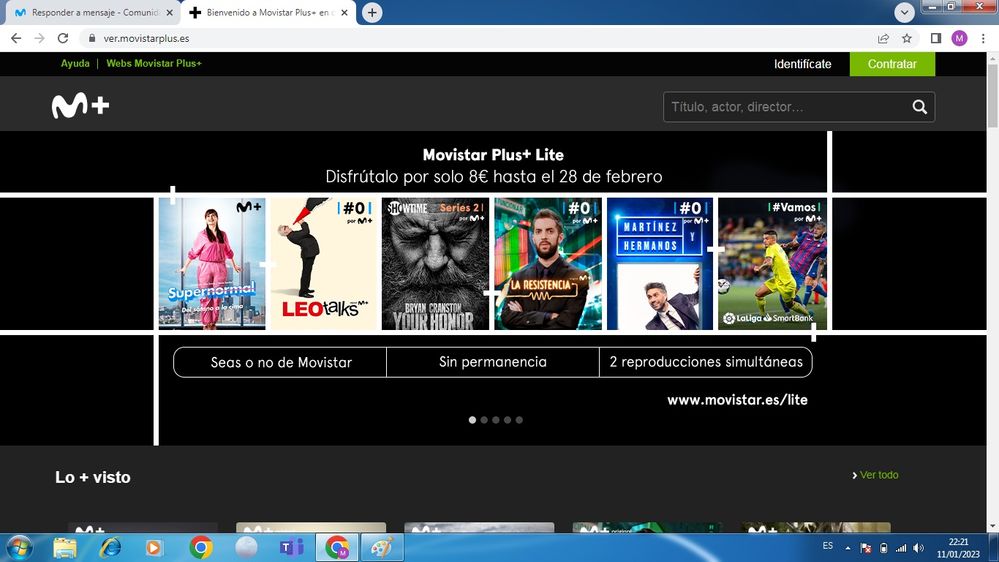Image resolution: width=999 pixels, height=562 pixels.
Task: Click the search magnifier icon
Action: pos(919,107)
